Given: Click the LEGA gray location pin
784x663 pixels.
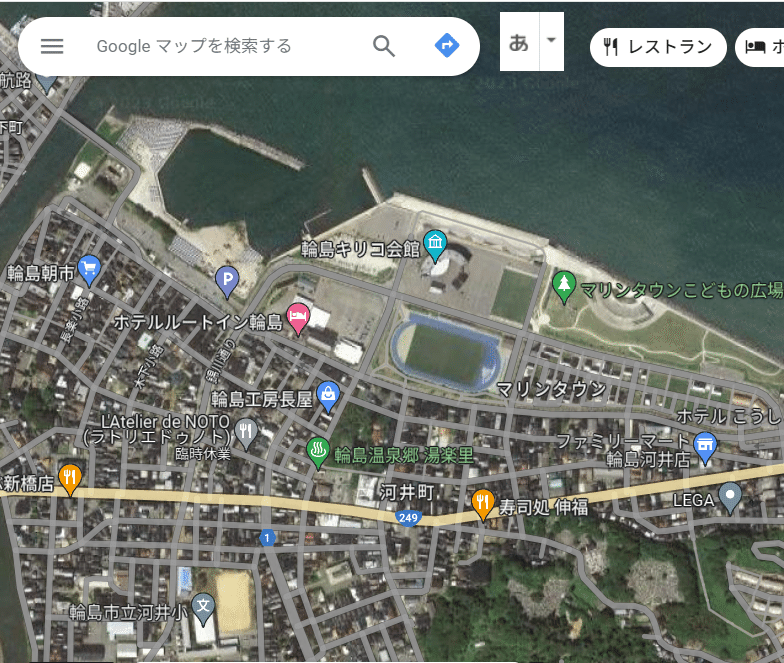Looking at the screenshot, I should pos(730,498).
